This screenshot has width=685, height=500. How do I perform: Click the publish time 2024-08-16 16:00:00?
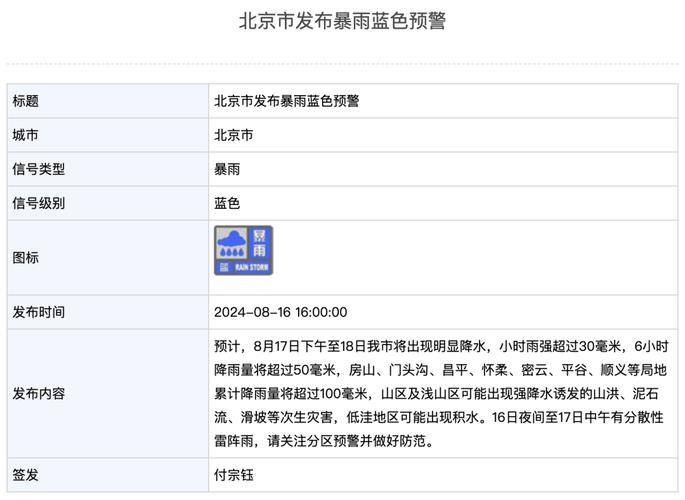point(281,312)
